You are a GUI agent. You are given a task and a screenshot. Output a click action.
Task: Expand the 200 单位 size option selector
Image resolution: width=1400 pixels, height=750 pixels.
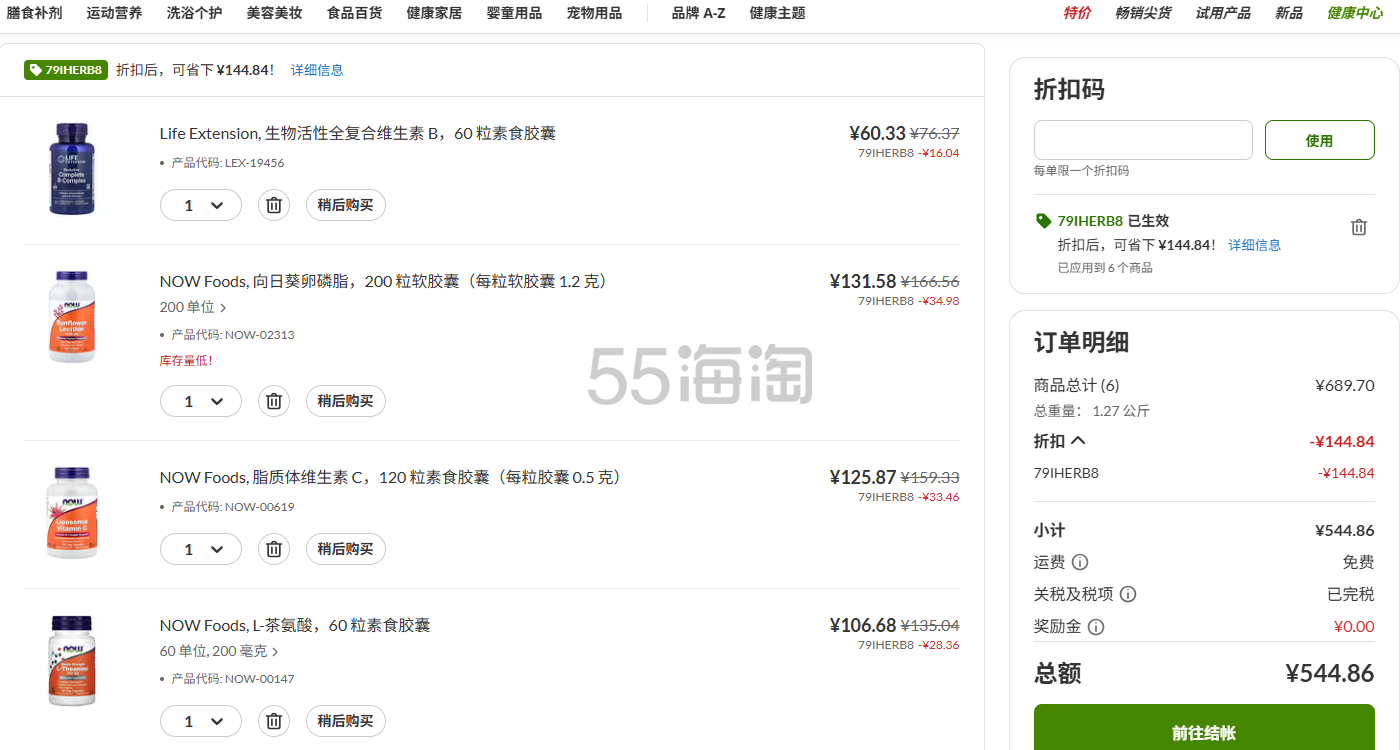coord(193,308)
